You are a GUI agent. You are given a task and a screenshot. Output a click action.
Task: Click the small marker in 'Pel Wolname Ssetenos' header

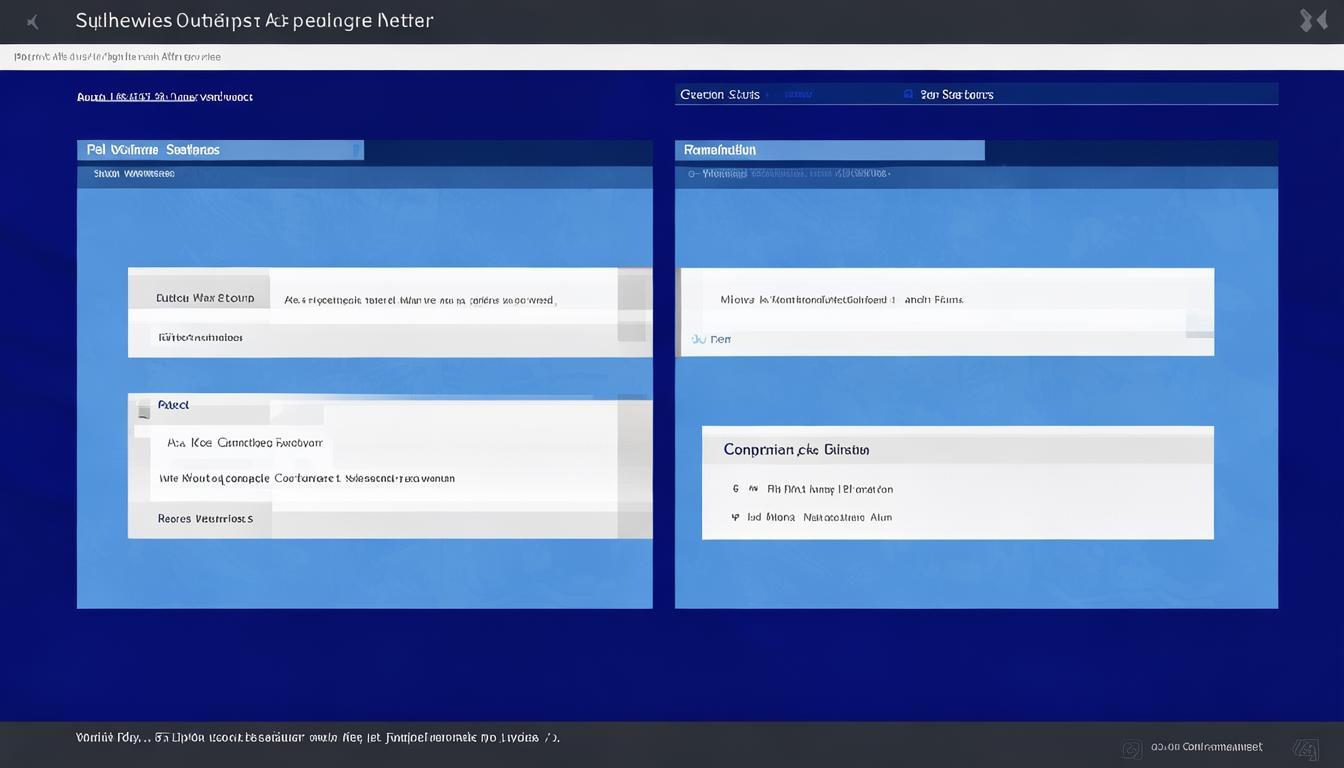(x=355, y=150)
